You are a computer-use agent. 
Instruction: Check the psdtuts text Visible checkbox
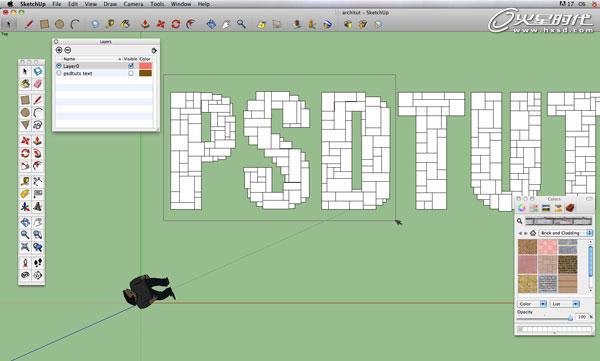(131, 73)
